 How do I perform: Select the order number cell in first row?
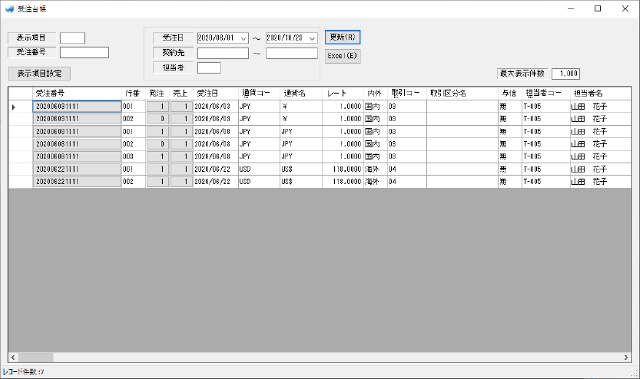pyautogui.click(x=77, y=106)
